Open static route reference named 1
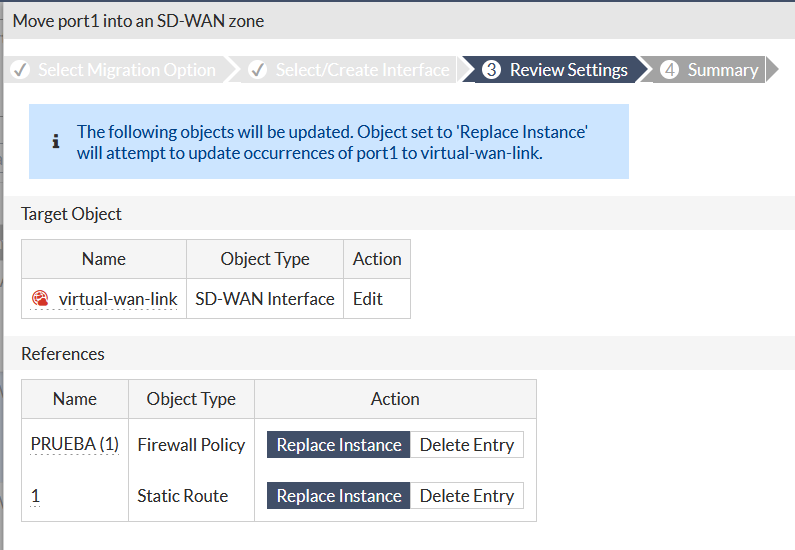The image size is (795, 550). tap(36, 496)
